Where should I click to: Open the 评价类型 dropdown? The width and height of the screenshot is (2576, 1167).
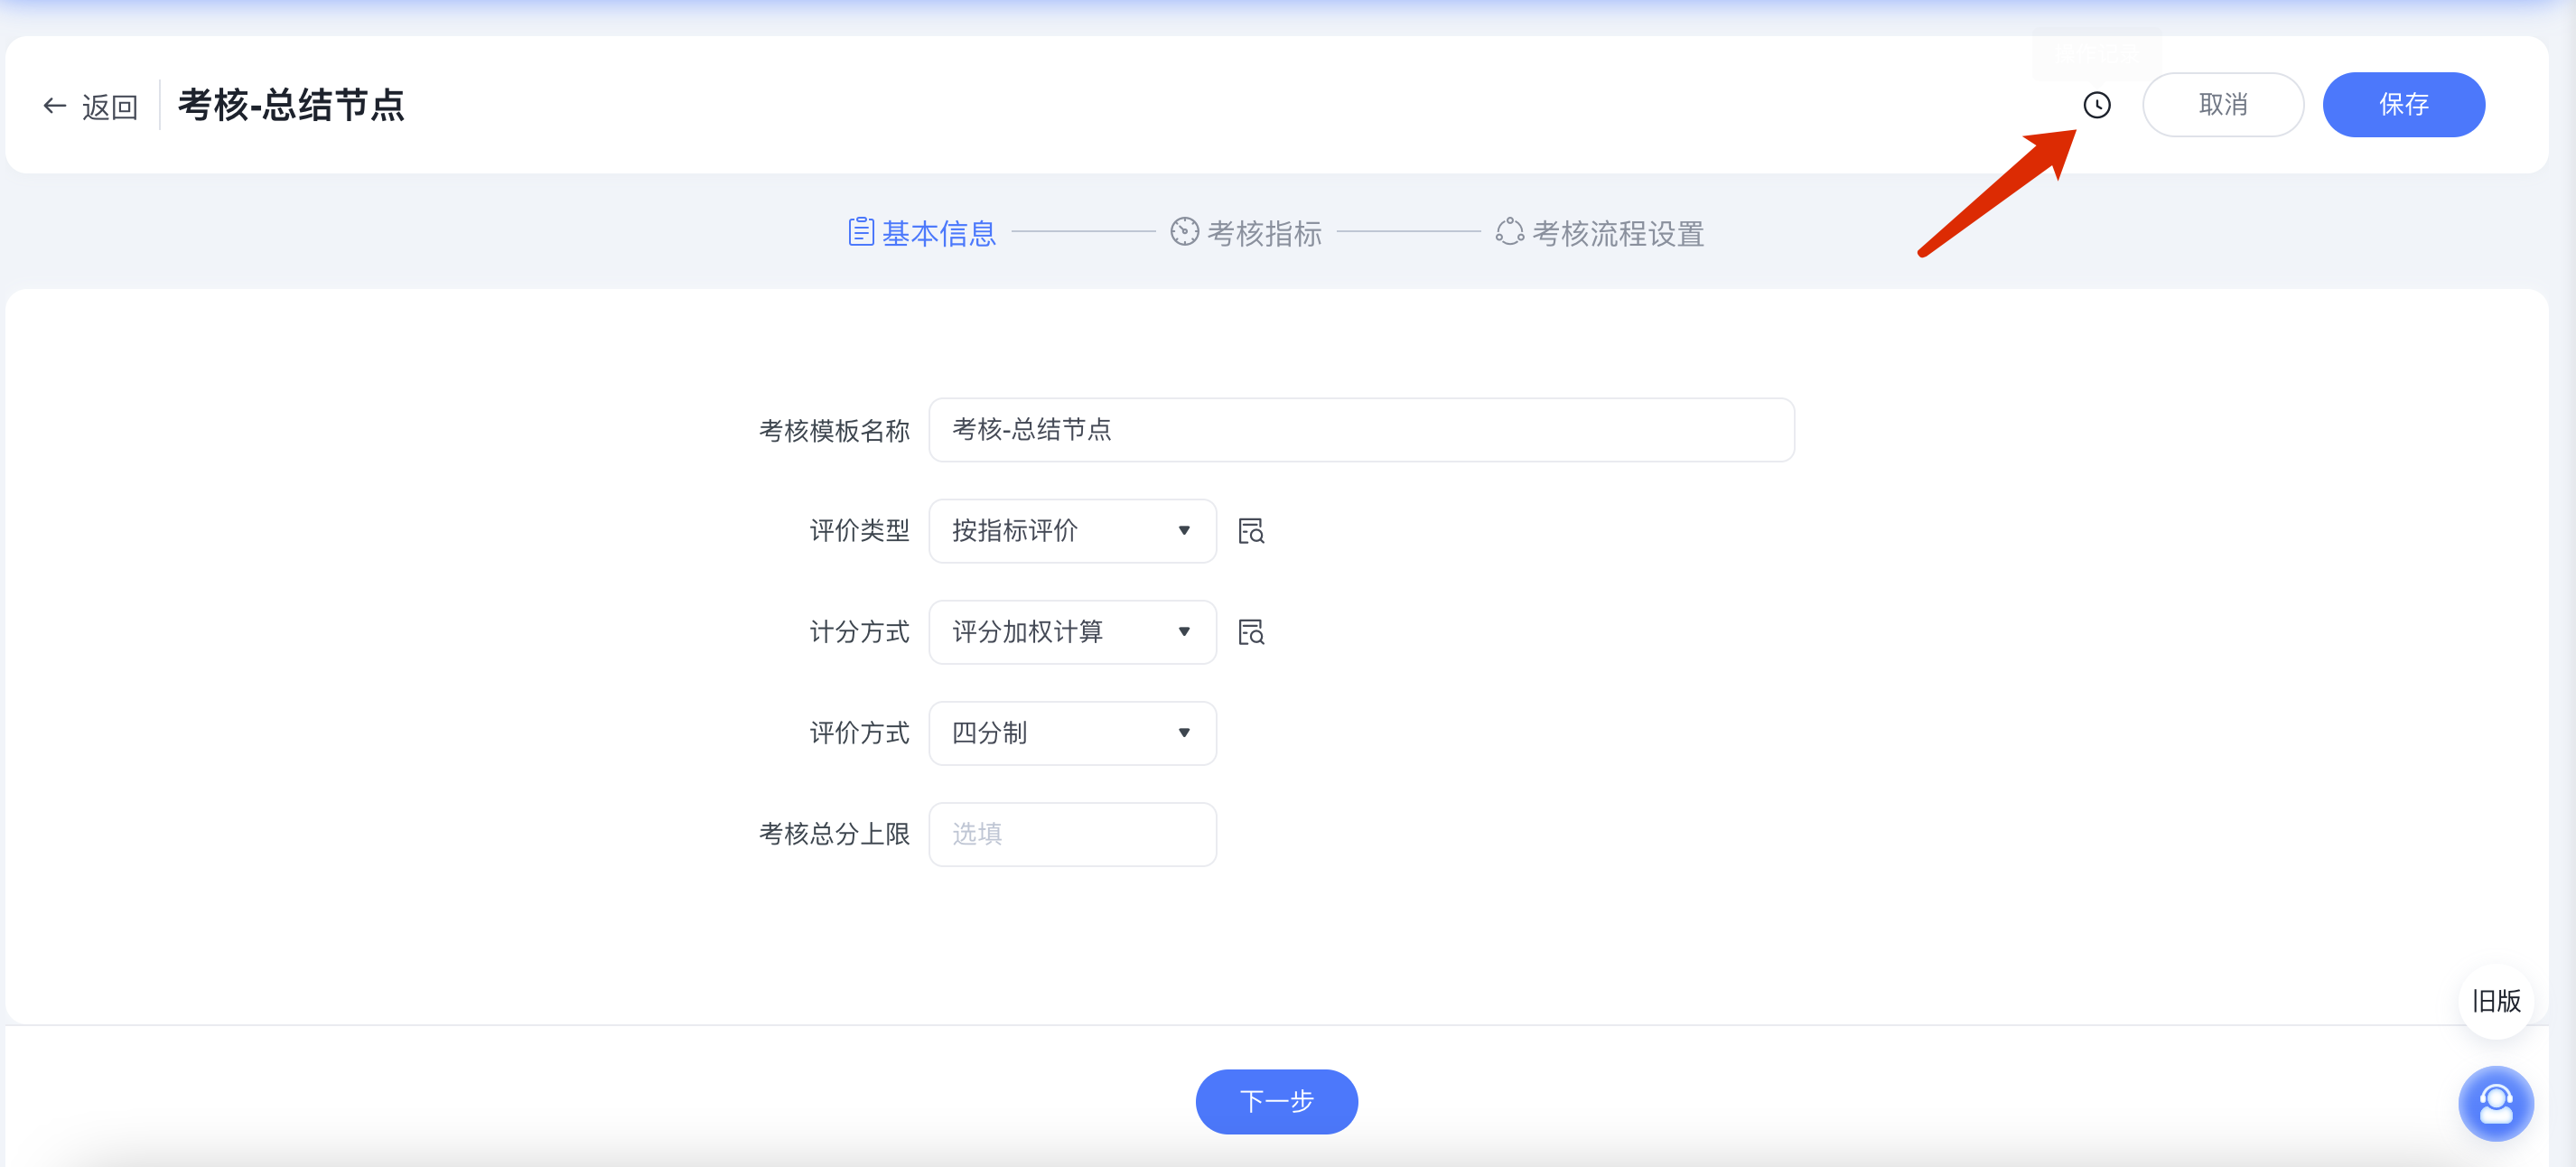1072,531
